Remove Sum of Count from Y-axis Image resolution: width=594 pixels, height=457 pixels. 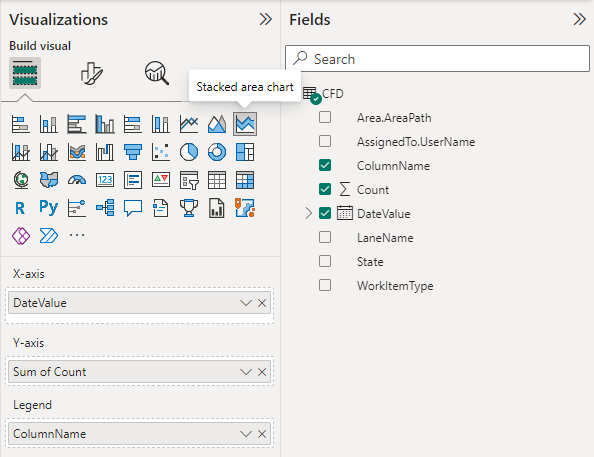(262, 372)
